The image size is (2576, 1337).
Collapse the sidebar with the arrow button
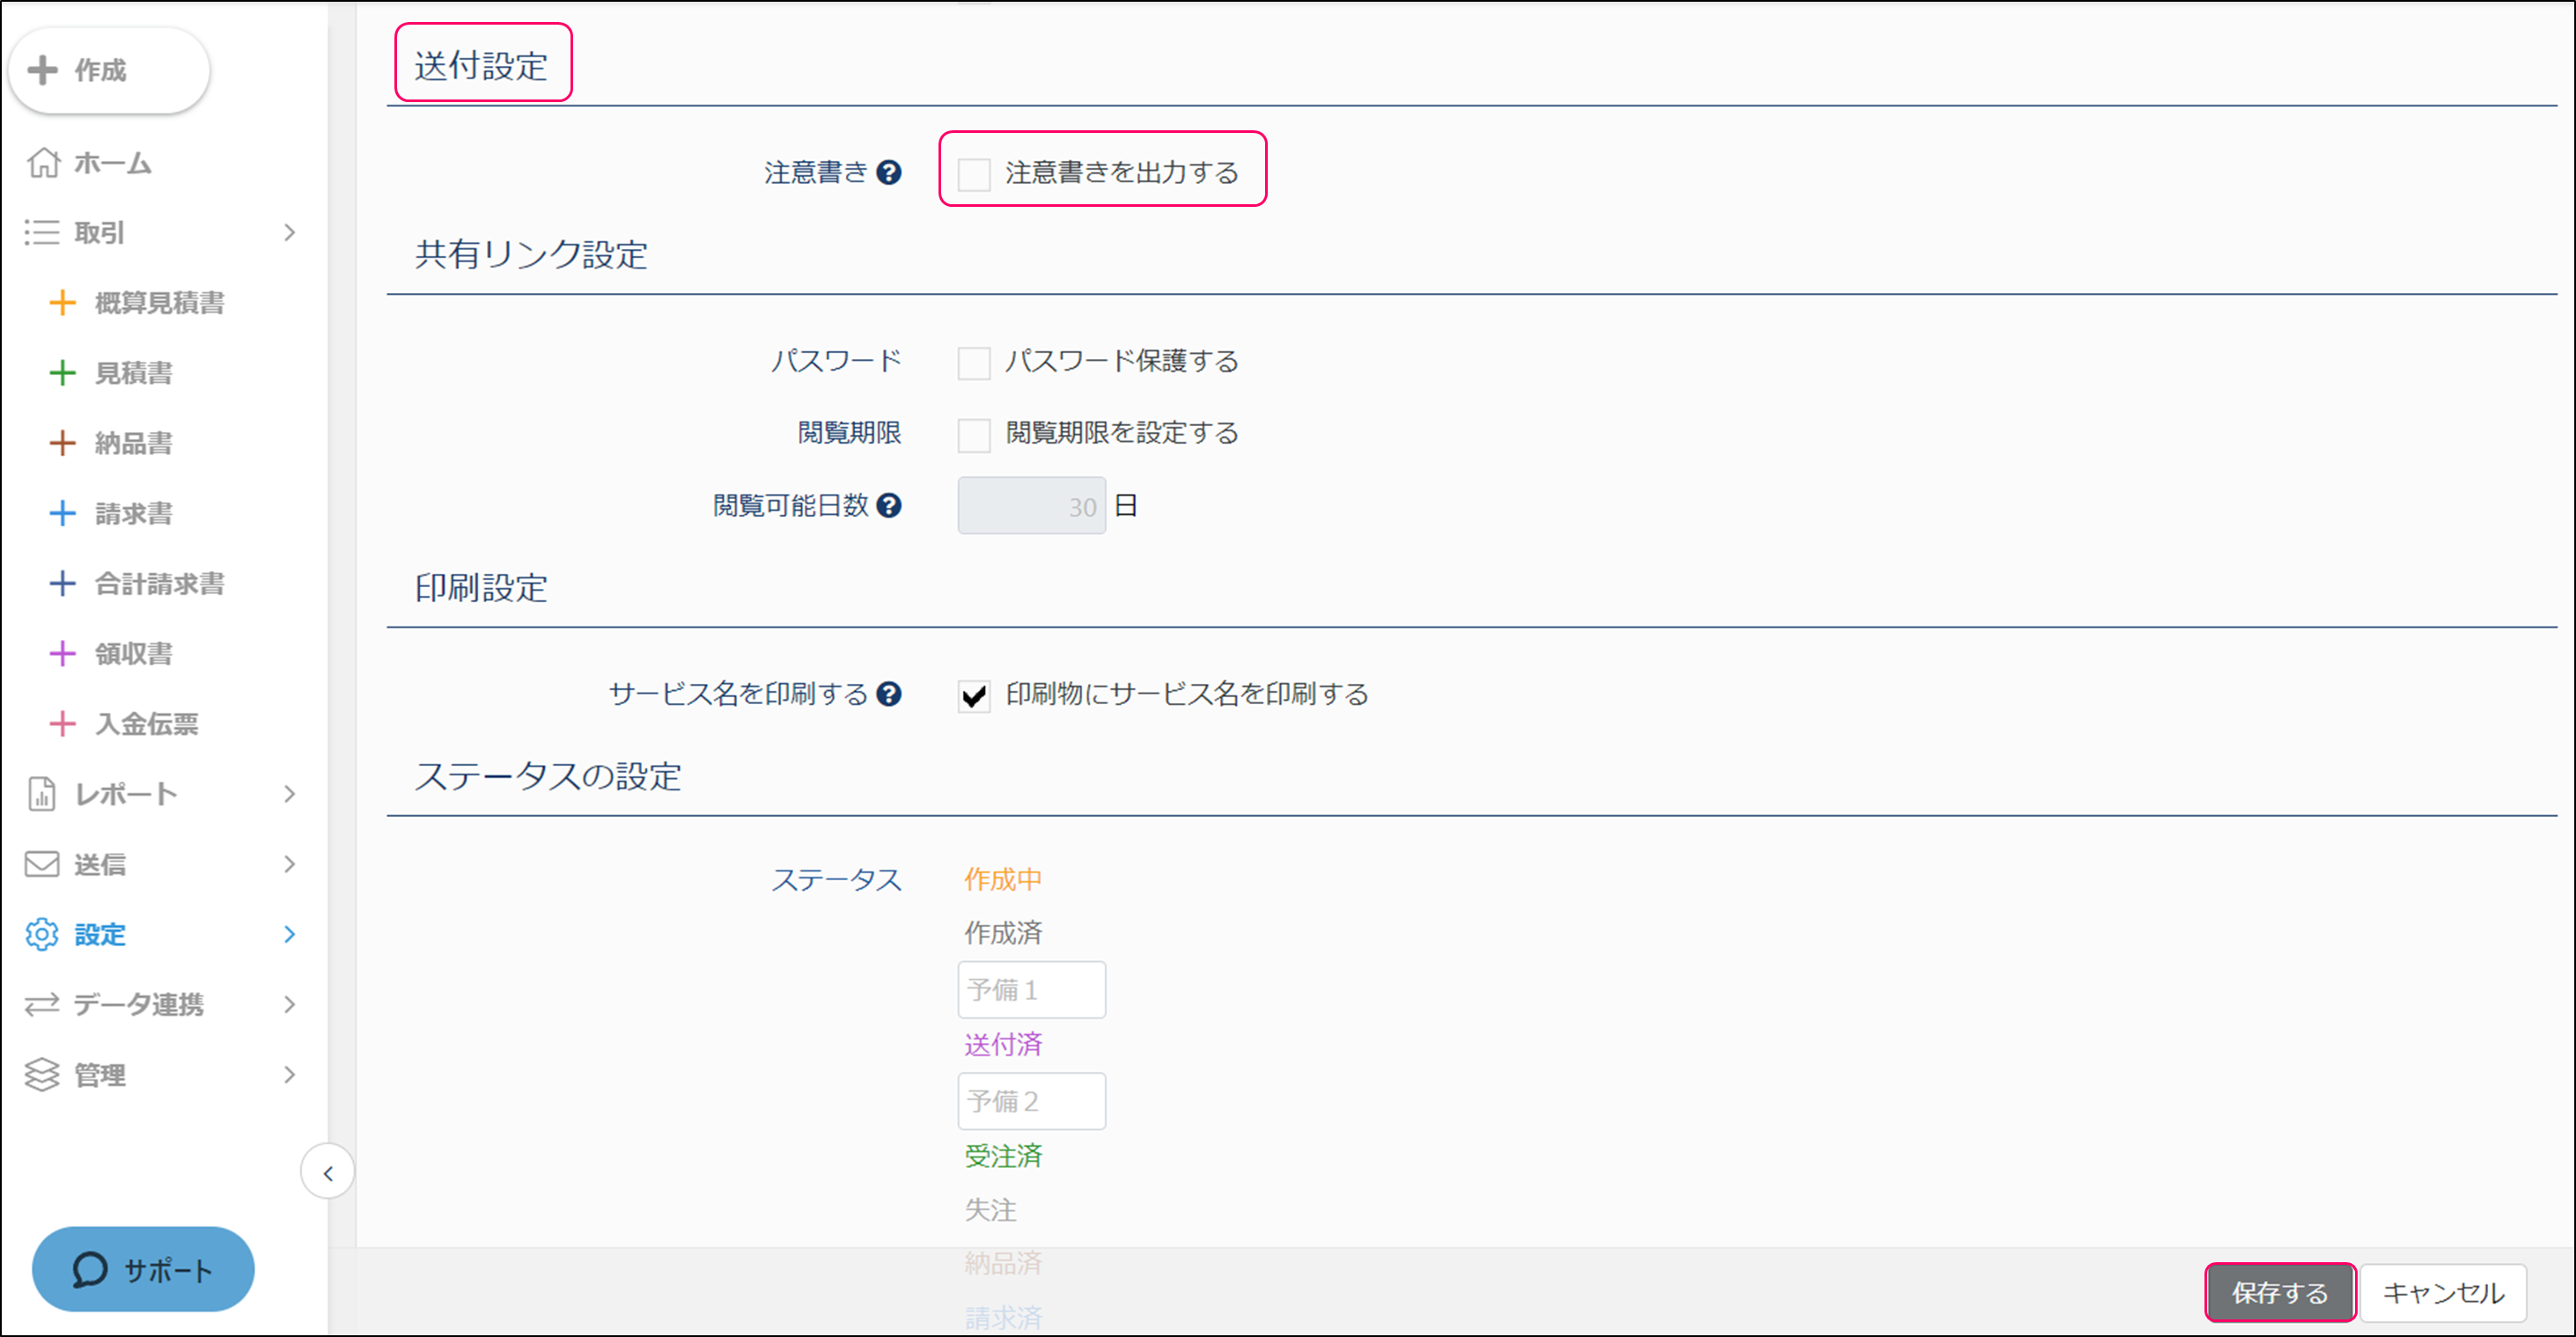pos(328,1173)
